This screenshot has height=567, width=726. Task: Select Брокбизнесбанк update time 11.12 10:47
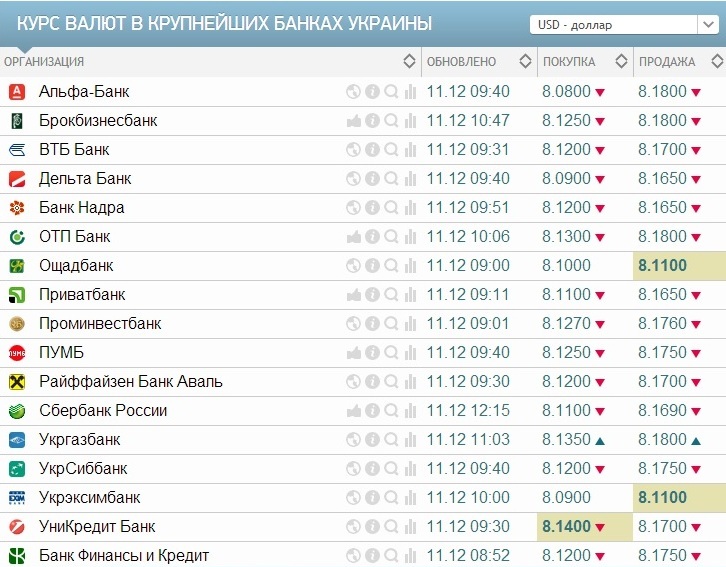click(468, 121)
